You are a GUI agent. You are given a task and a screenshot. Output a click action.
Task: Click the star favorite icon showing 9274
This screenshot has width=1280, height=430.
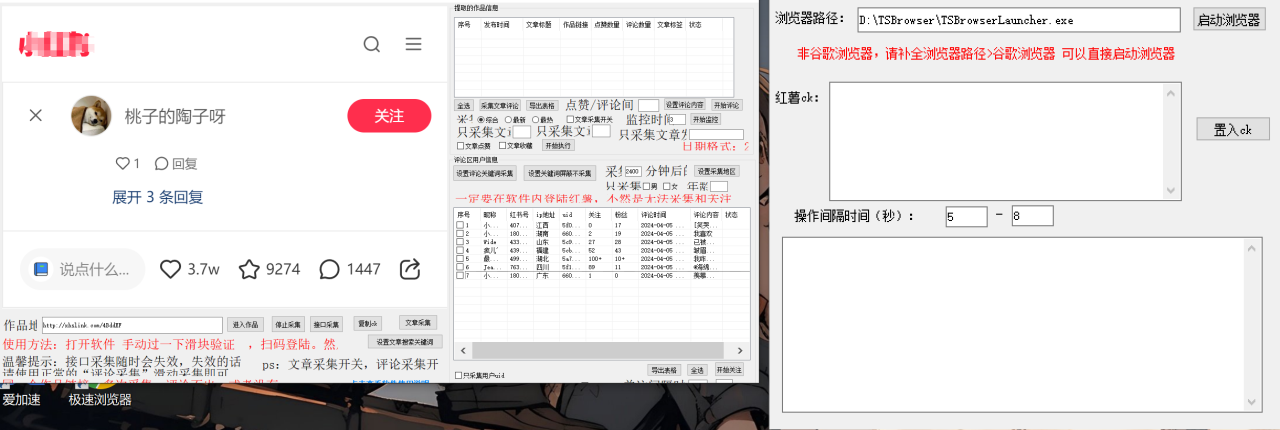coord(250,269)
